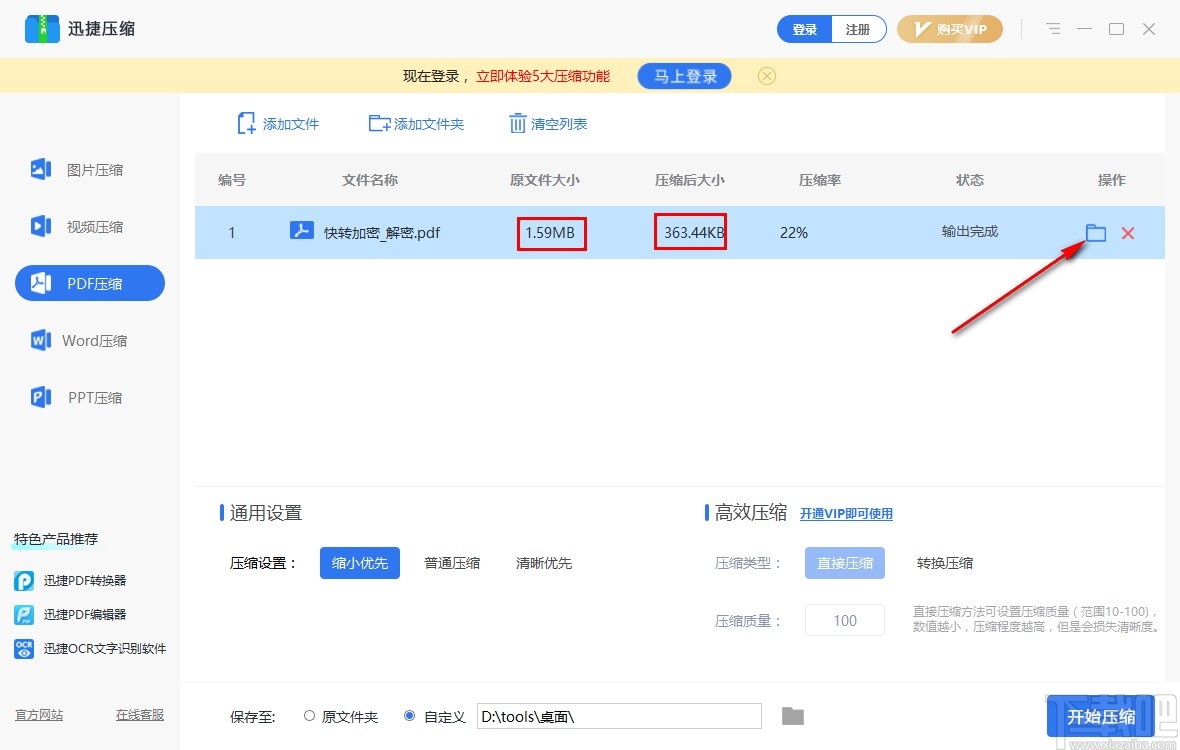Click the 原文件大小 column header
The height and width of the screenshot is (750, 1180).
[545, 180]
